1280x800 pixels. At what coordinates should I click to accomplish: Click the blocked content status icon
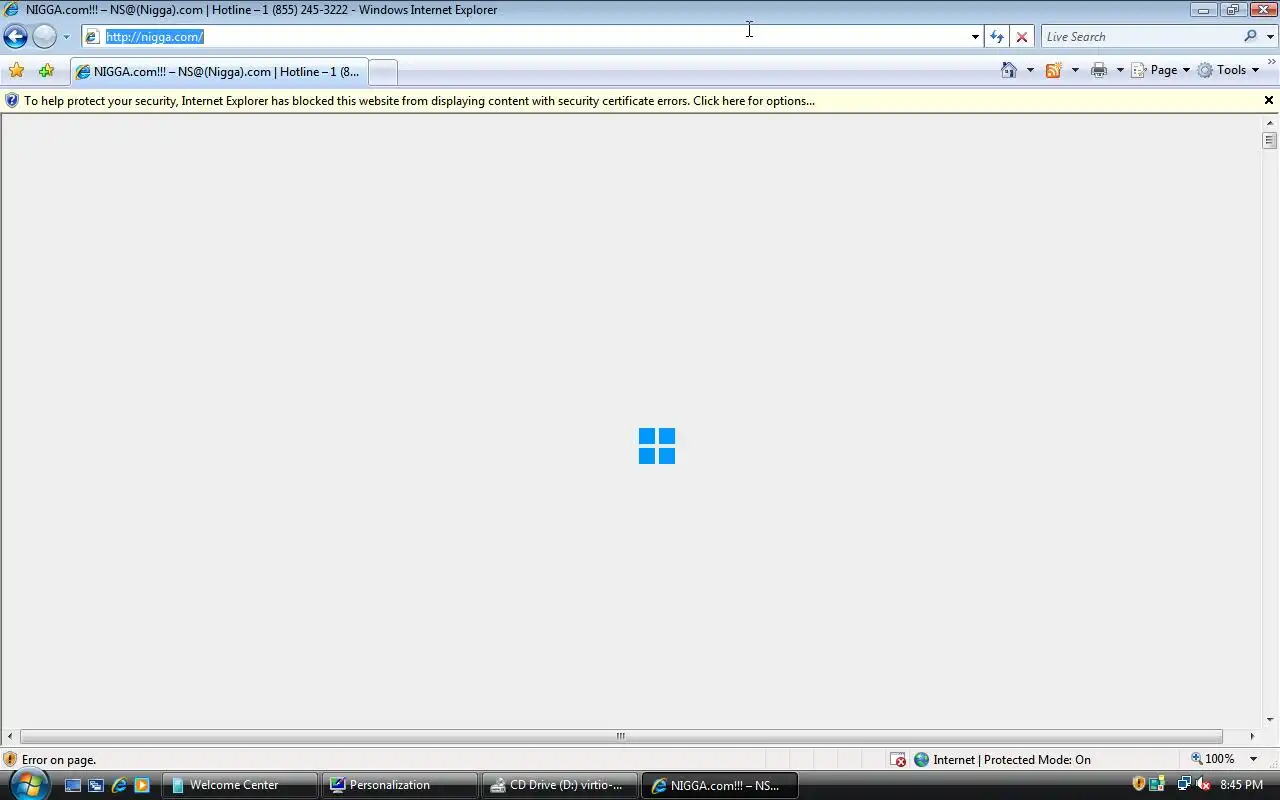(898, 760)
